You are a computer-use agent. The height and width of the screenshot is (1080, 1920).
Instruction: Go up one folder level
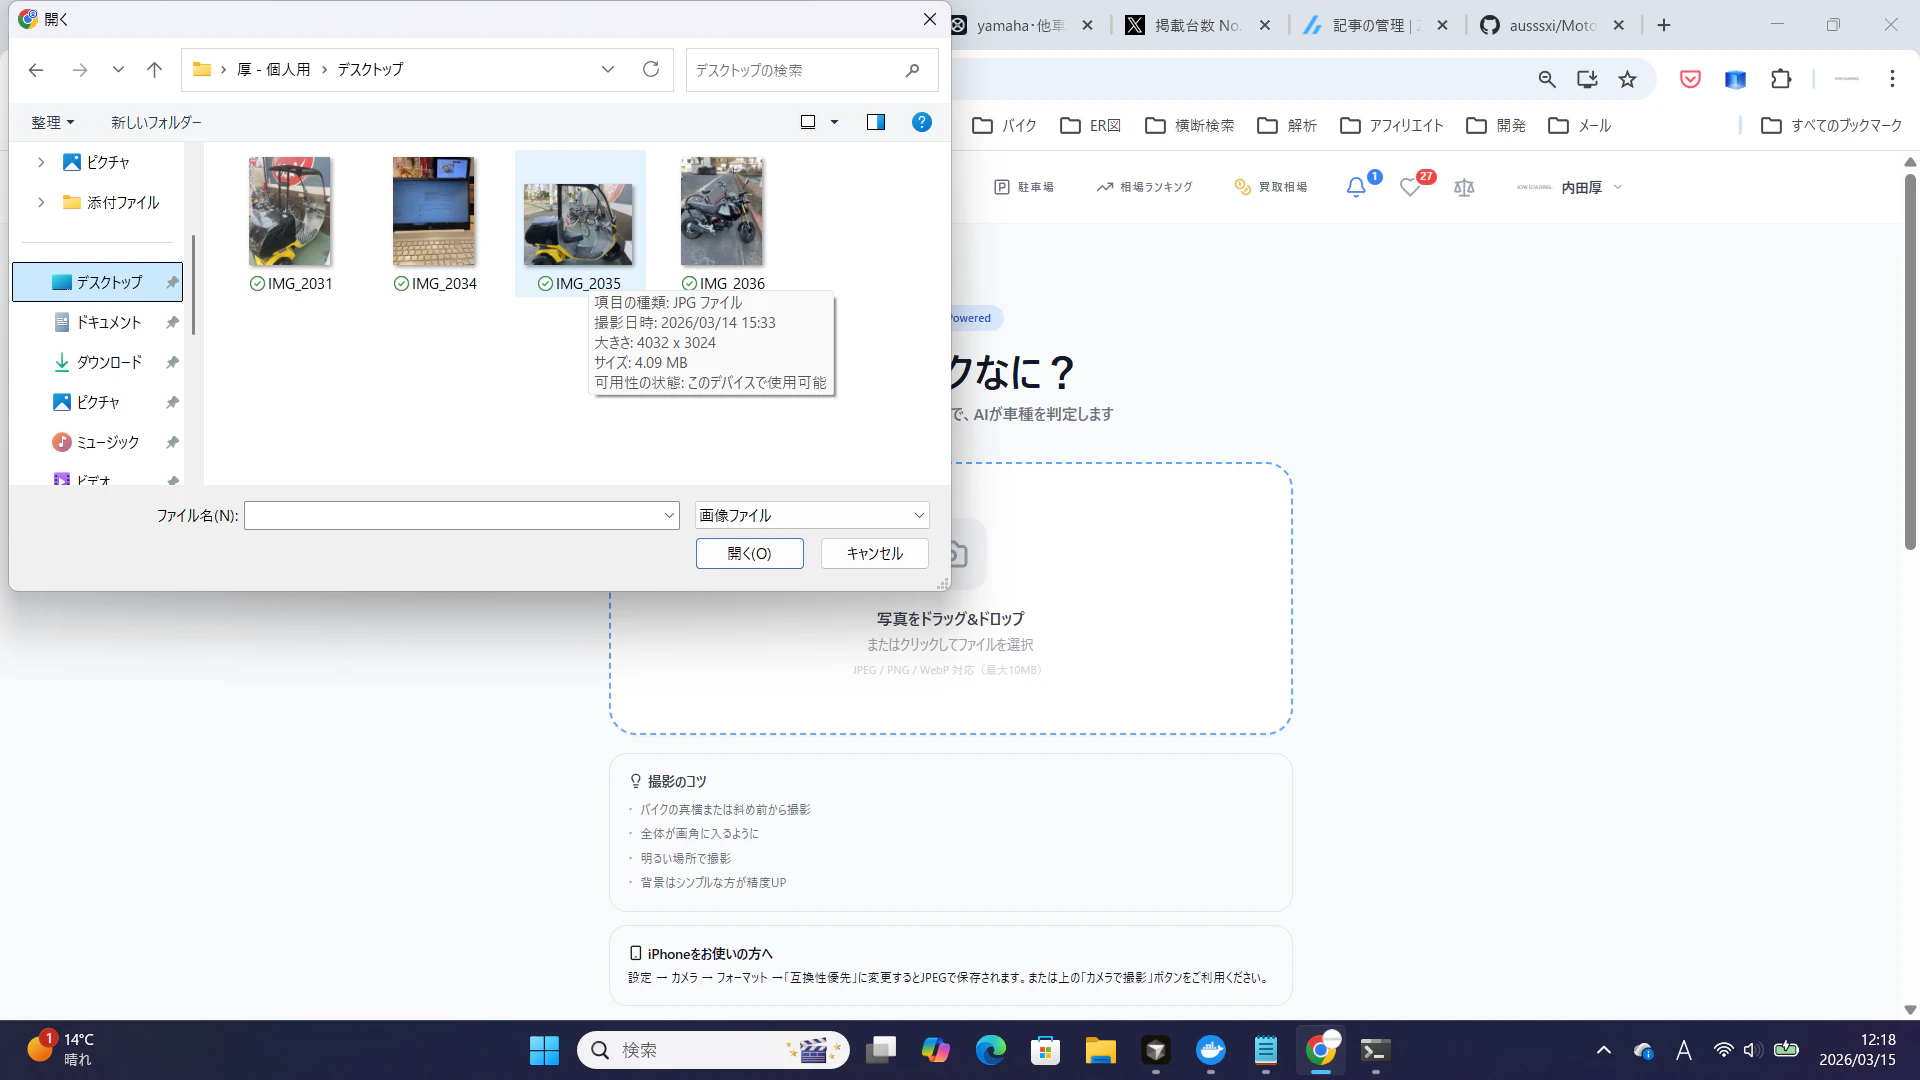pyautogui.click(x=154, y=70)
